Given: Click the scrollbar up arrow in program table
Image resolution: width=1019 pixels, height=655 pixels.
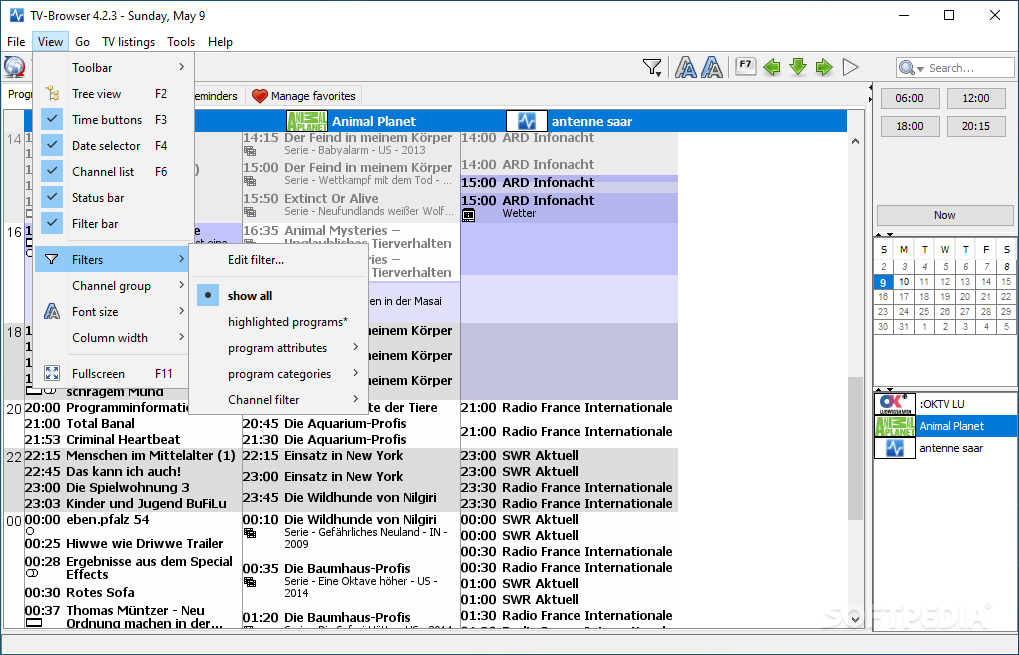Looking at the screenshot, I should pos(855,141).
